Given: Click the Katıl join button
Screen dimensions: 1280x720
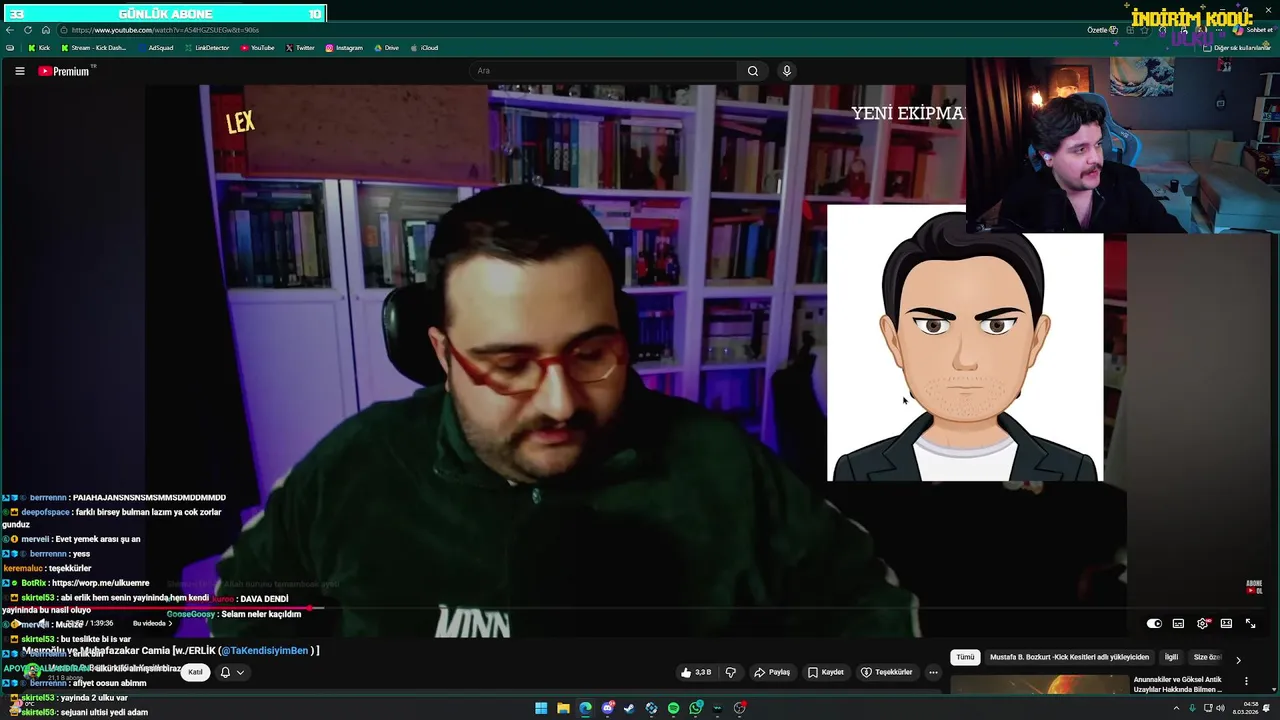Looking at the screenshot, I should [x=196, y=672].
